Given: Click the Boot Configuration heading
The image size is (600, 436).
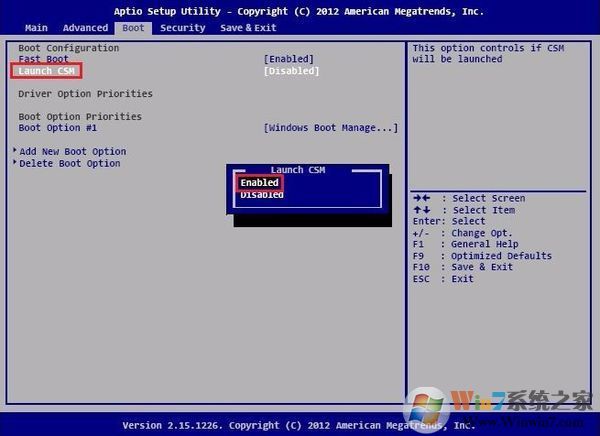Looking at the screenshot, I should coord(68,48).
